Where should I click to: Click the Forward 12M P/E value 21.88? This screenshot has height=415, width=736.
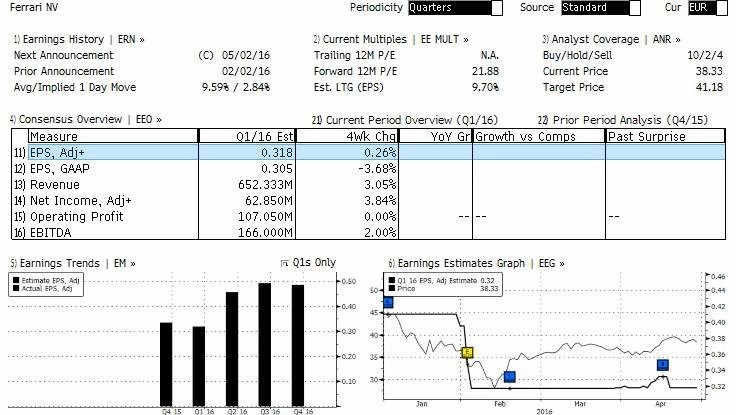click(485, 71)
